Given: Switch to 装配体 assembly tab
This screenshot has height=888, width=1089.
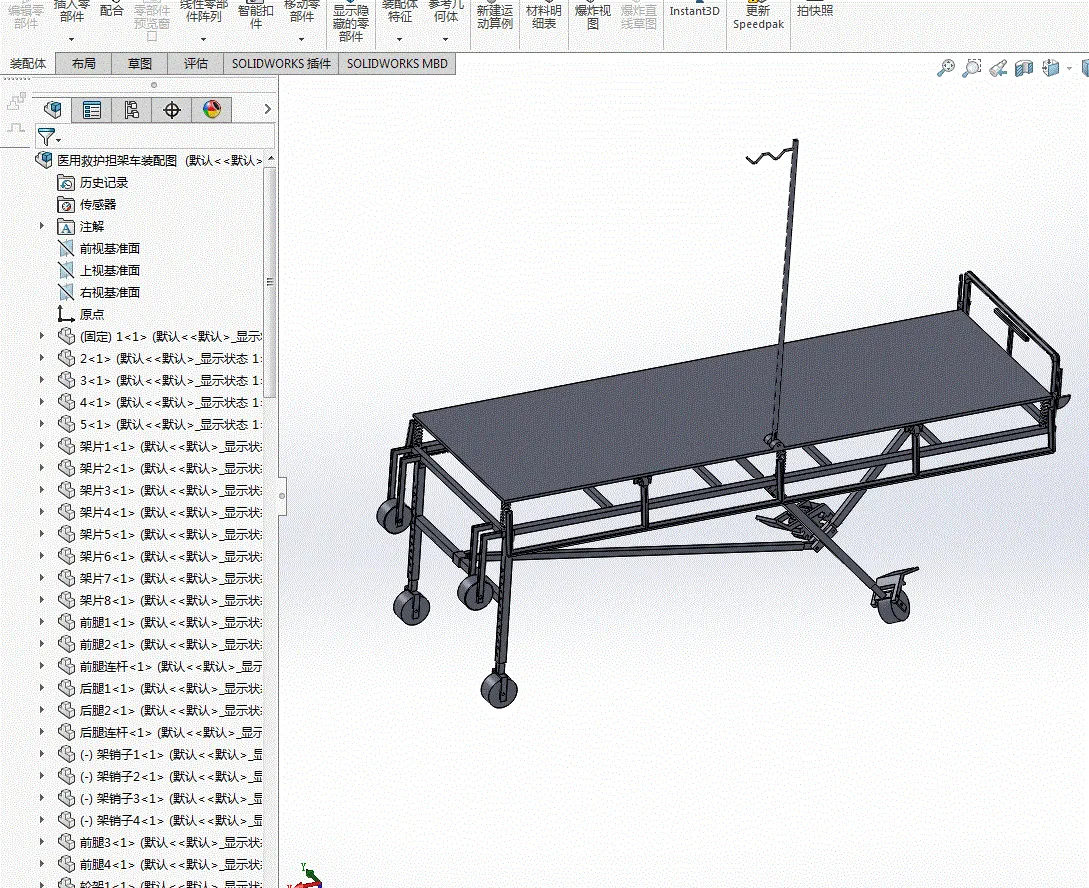Looking at the screenshot, I should (x=28, y=63).
